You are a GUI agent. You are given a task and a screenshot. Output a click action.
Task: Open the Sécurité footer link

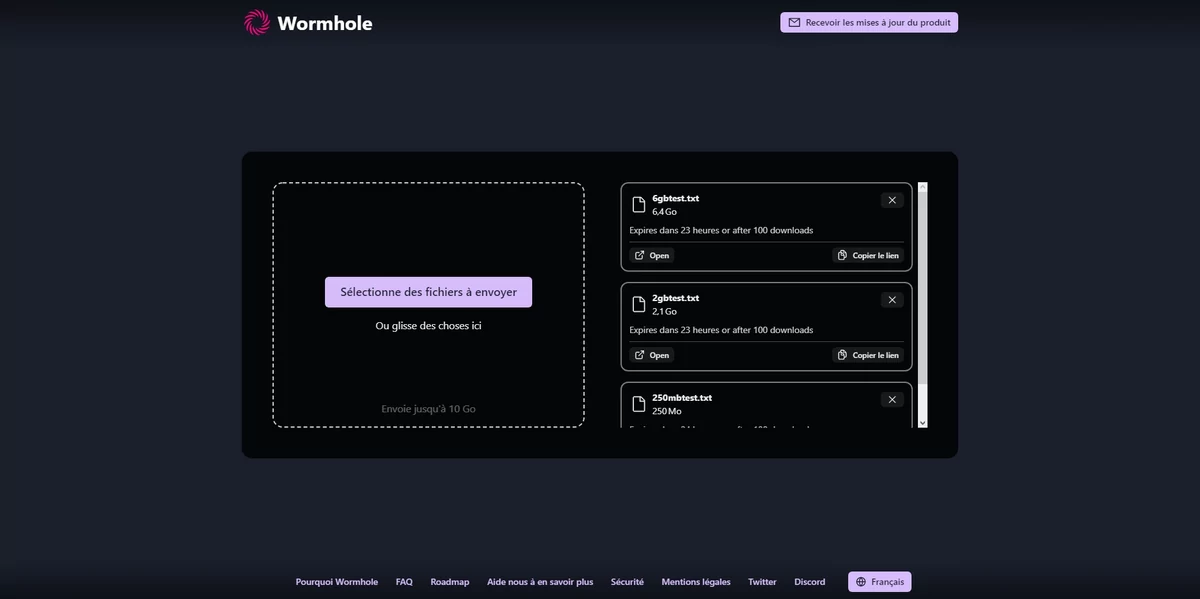[x=627, y=582]
